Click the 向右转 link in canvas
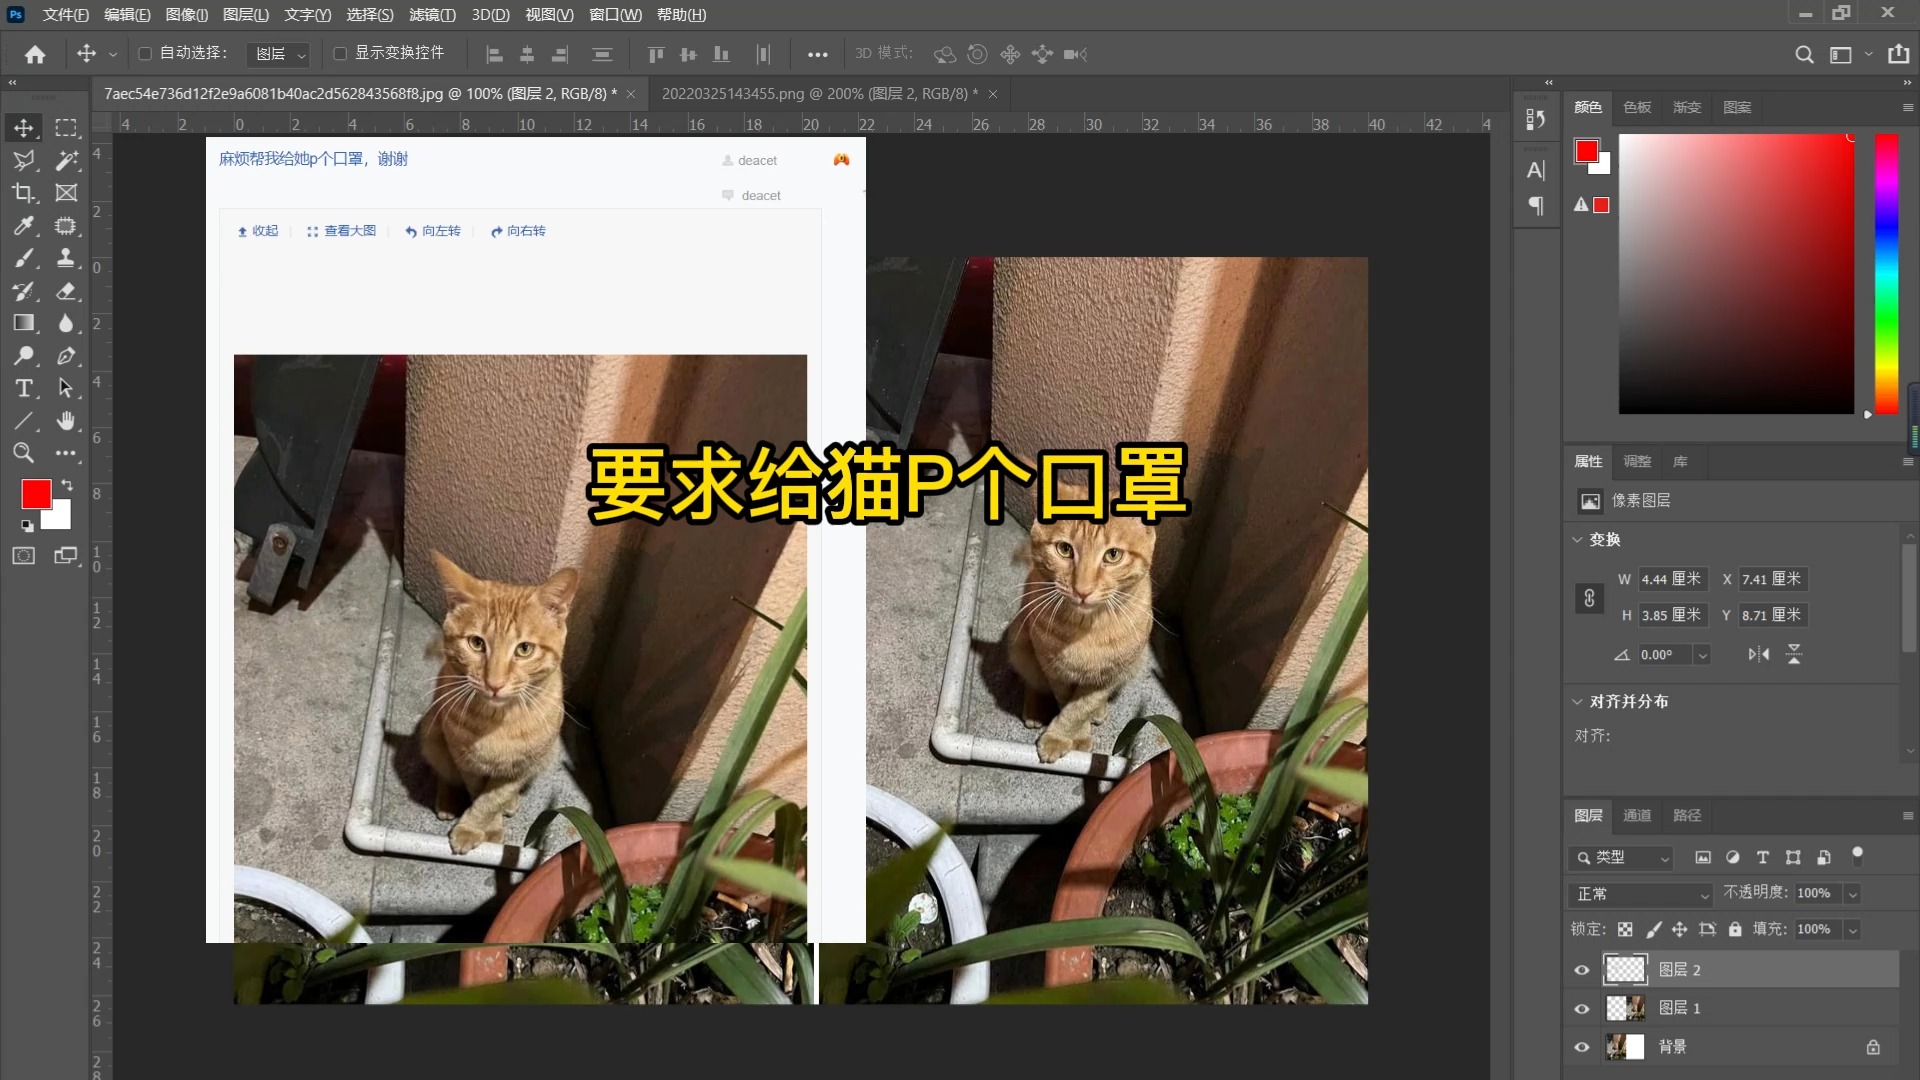The height and width of the screenshot is (1080, 1920). coord(518,231)
